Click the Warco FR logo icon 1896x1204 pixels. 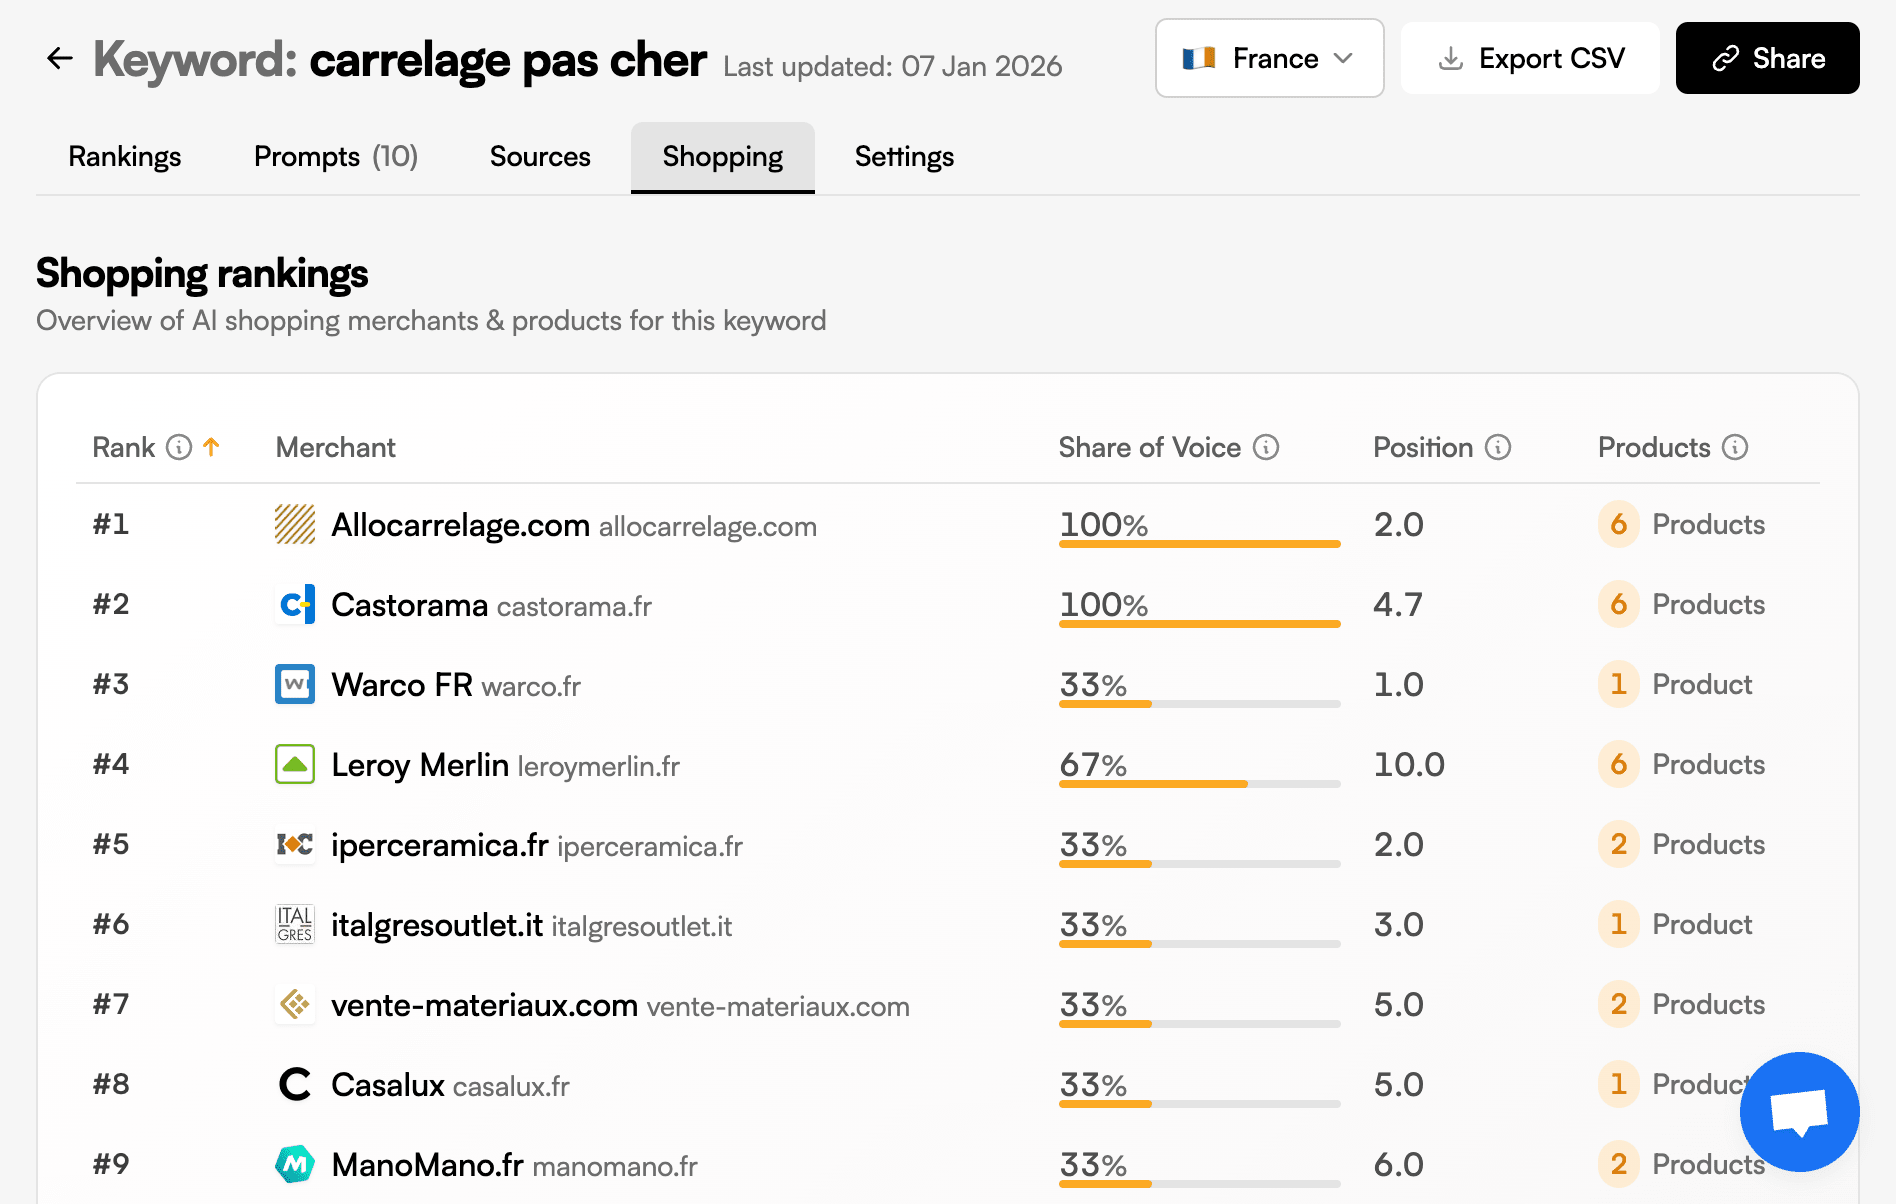tap(295, 684)
